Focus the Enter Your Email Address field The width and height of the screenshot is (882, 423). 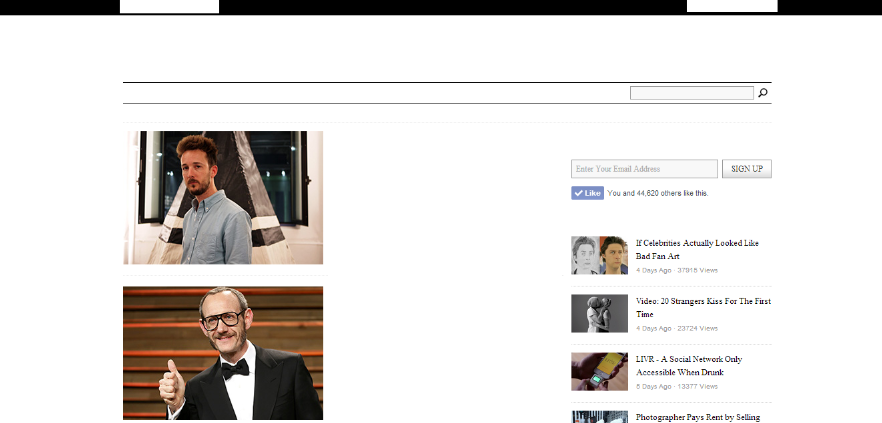644,169
